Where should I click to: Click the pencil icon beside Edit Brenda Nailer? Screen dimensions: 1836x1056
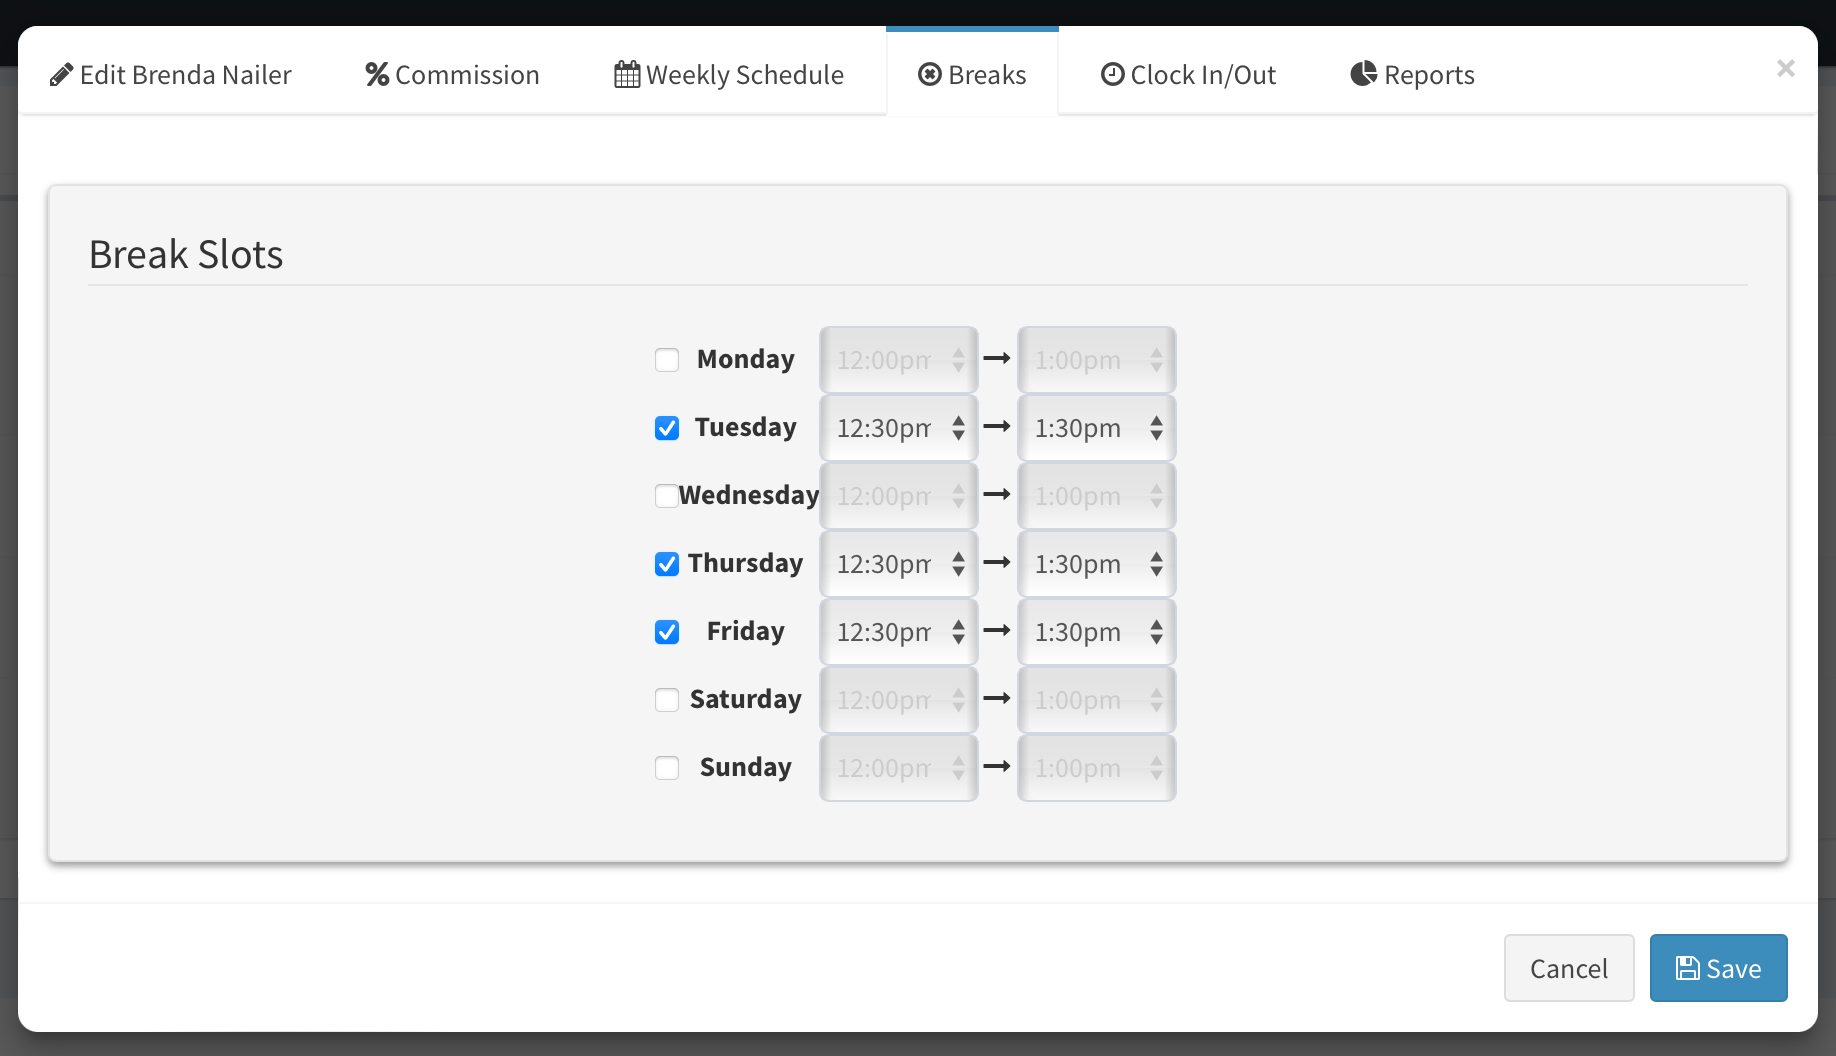pos(61,75)
